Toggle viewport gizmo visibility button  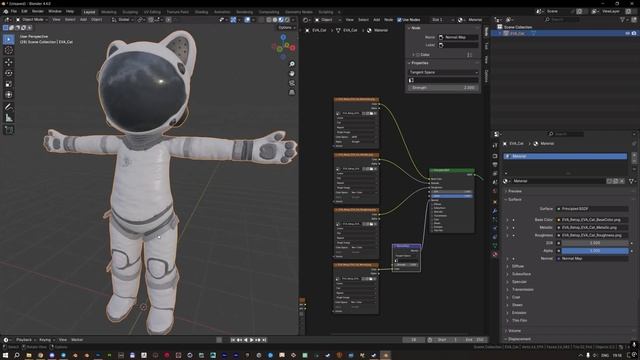pyautogui.click(x=233, y=20)
